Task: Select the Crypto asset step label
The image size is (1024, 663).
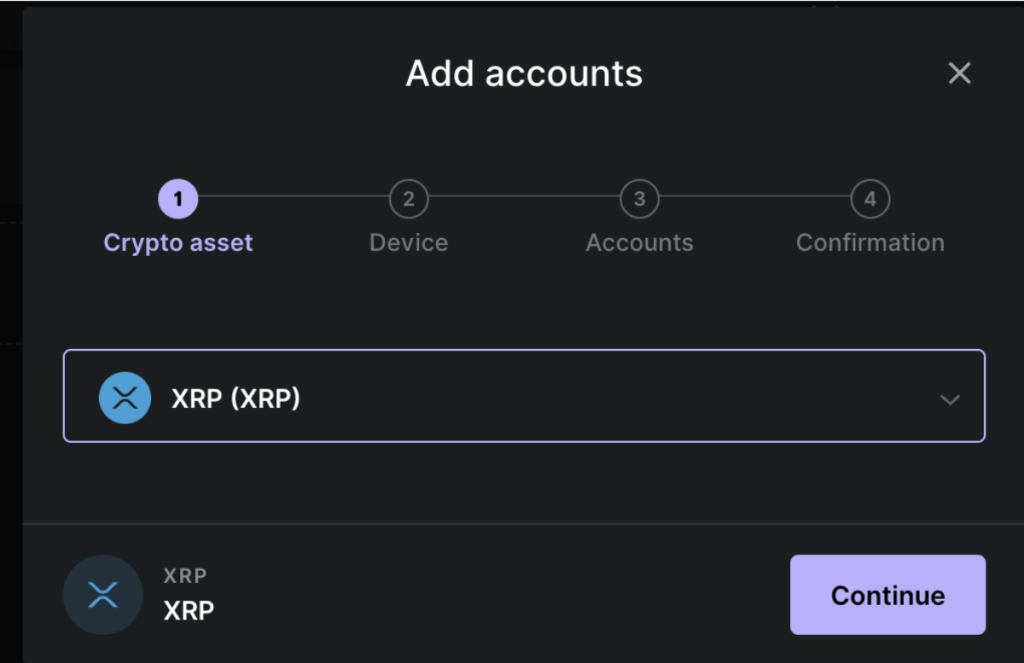Action: point(177,242)
